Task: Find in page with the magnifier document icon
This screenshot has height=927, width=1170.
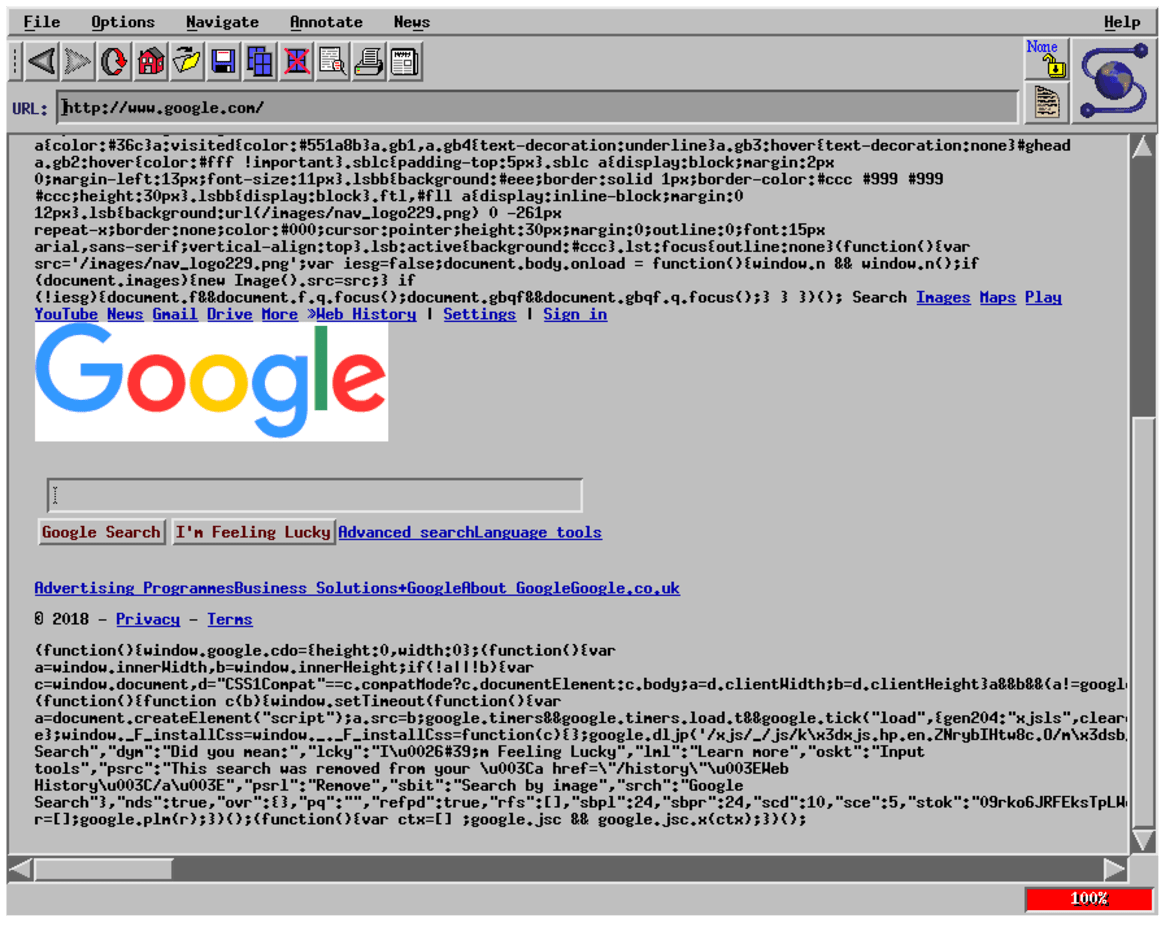Action: tap(332, 61)
